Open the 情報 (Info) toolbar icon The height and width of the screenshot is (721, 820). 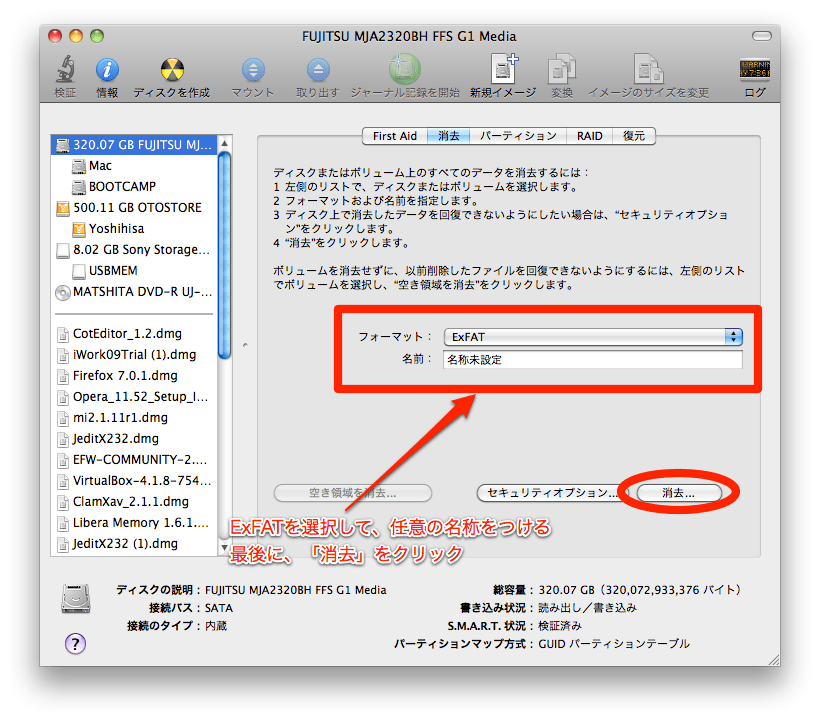coord(107,70)
